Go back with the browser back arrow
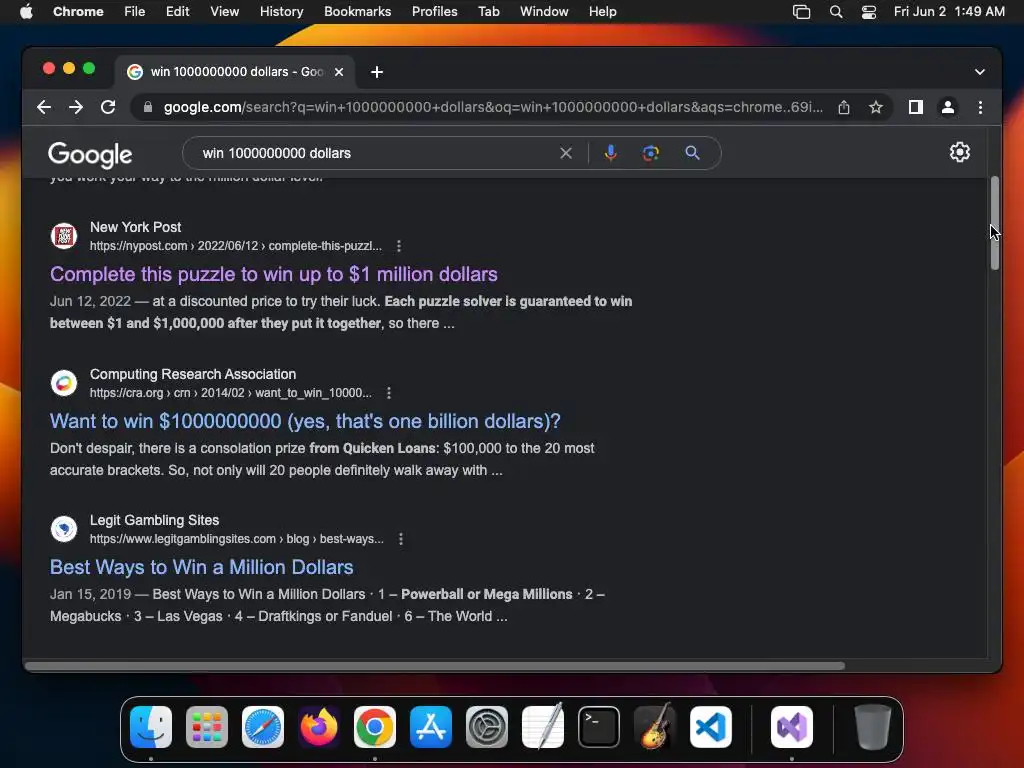Screen dimensions: 1024x768 [44, 107]
